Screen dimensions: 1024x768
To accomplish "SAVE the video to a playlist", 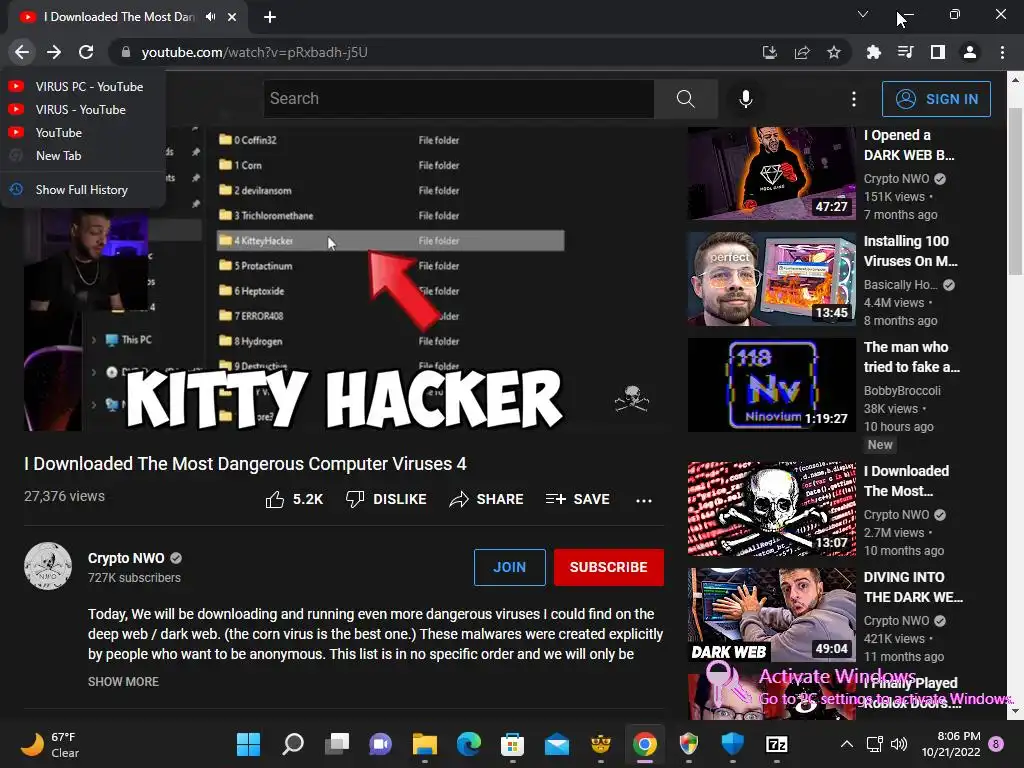I will pyautogui.click(x=577, y=500).
